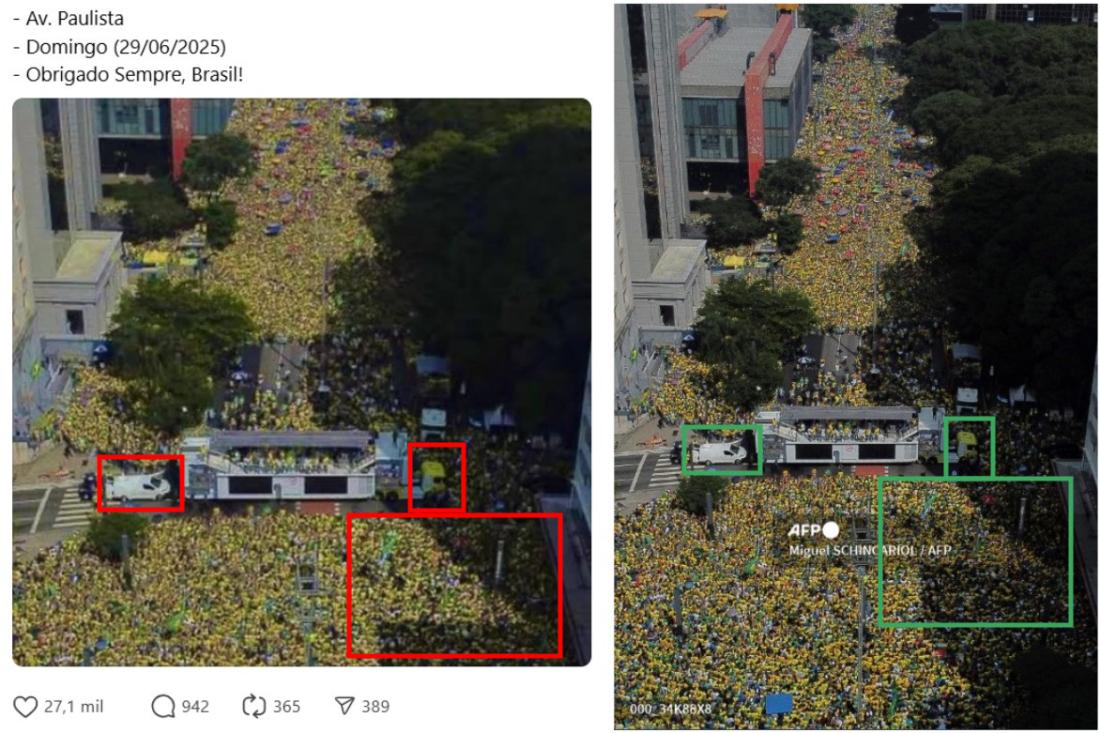Open the 27,1 mil likes count
Viewport: 1100px width, 733px height.
pyautogui.click(x=74, y=706)
